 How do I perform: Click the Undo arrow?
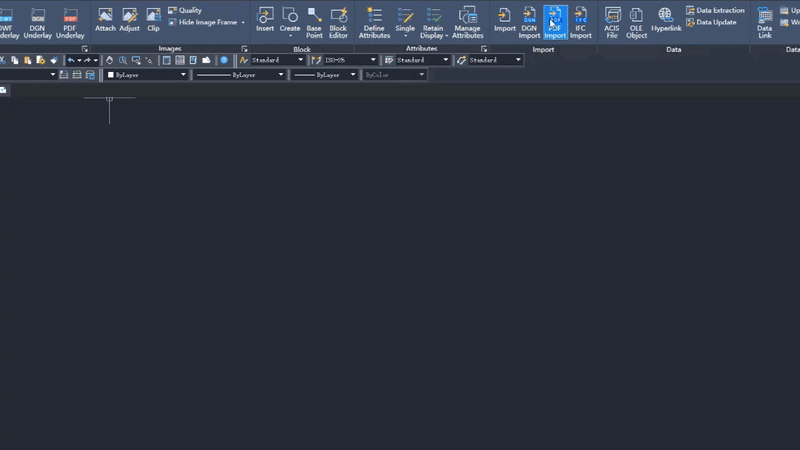[x=71, y=60]
